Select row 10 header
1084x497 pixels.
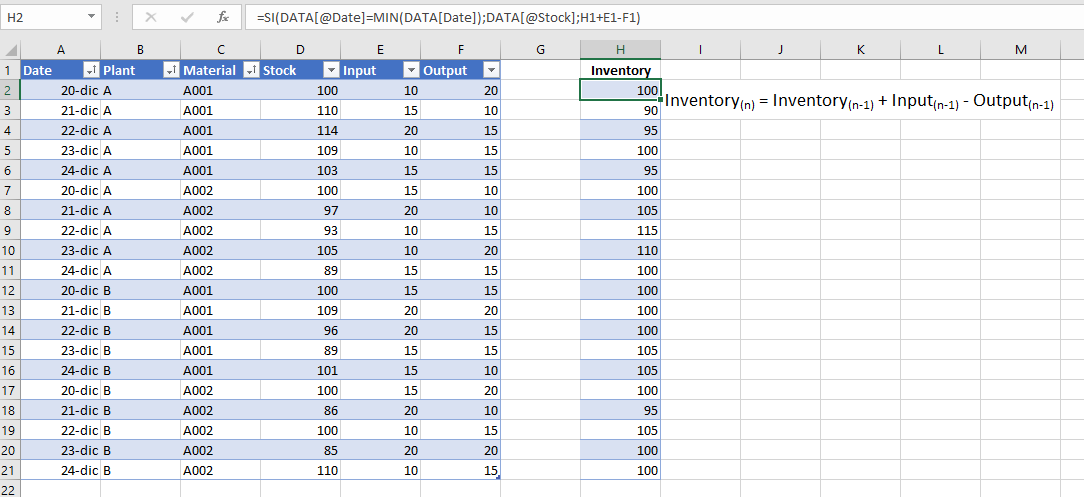(10, 250)
